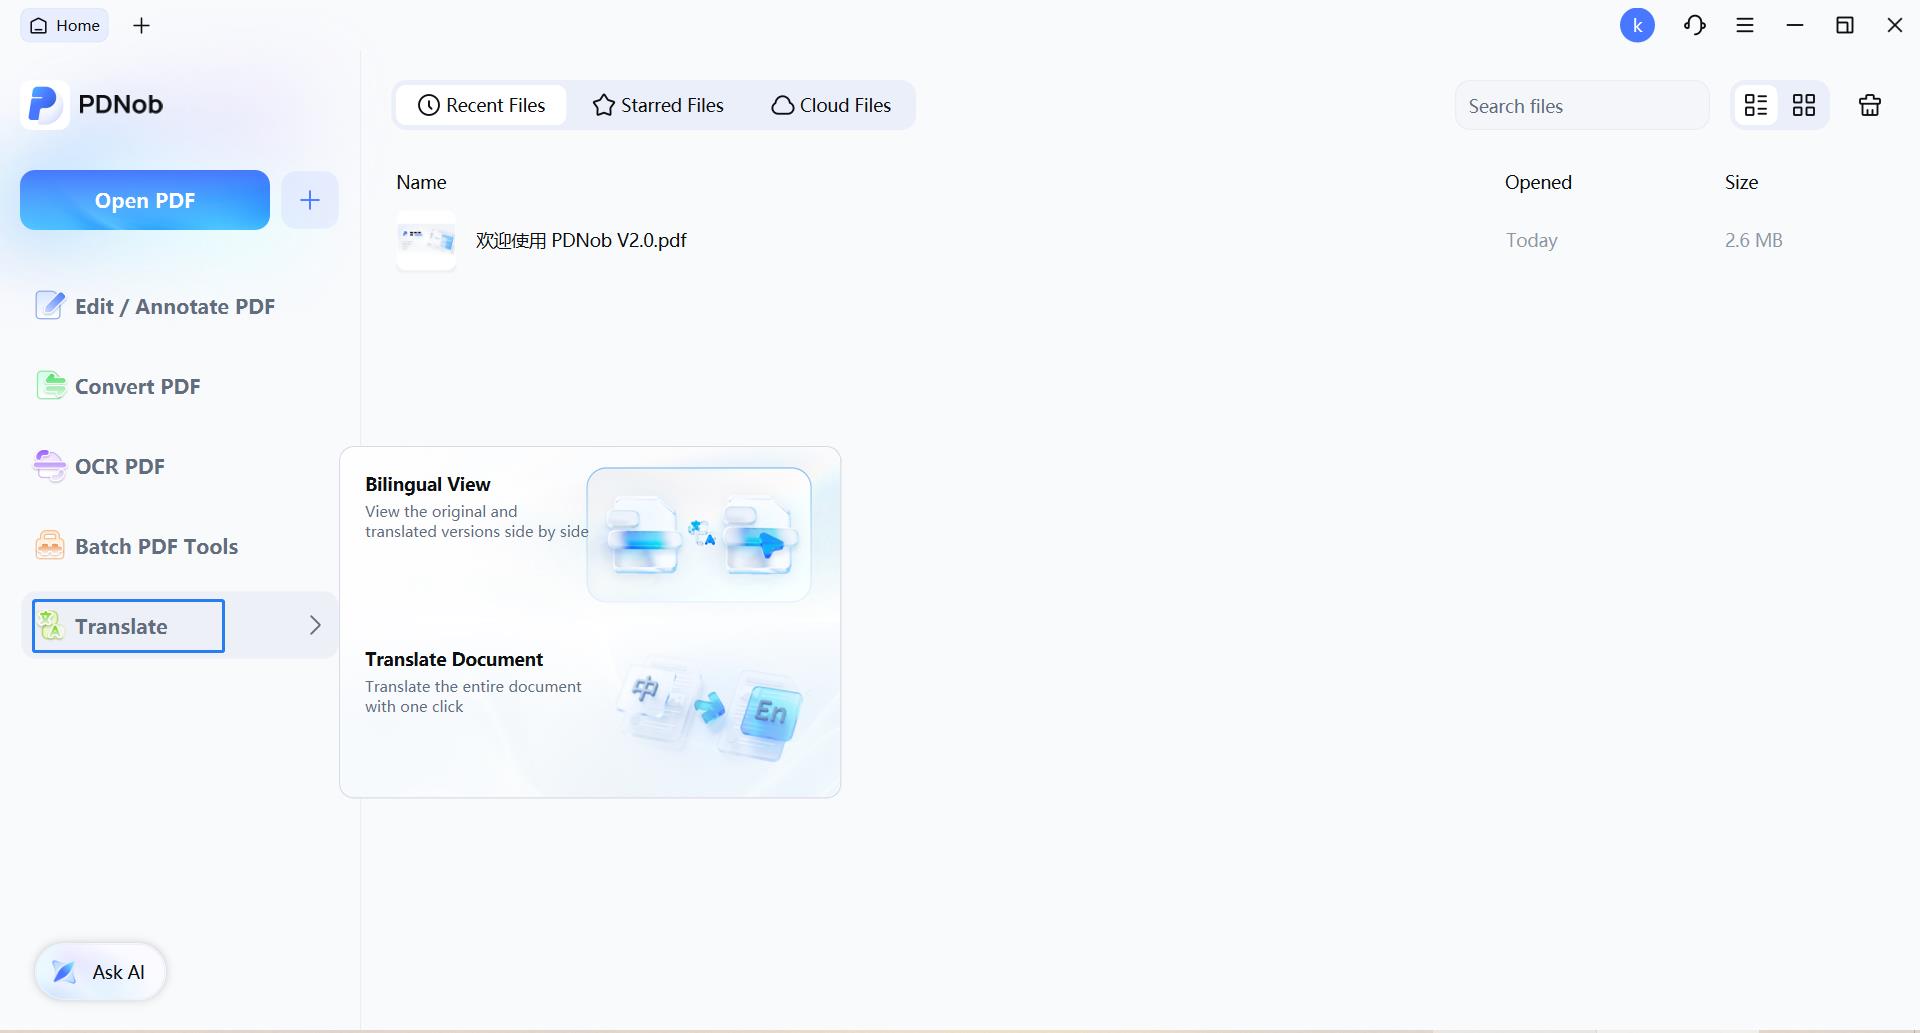The height and width of the screenshot is (1033, 1920).
Task: Click the Convert PDF icon
Action: pyautogui.click(x=50, y=385)
